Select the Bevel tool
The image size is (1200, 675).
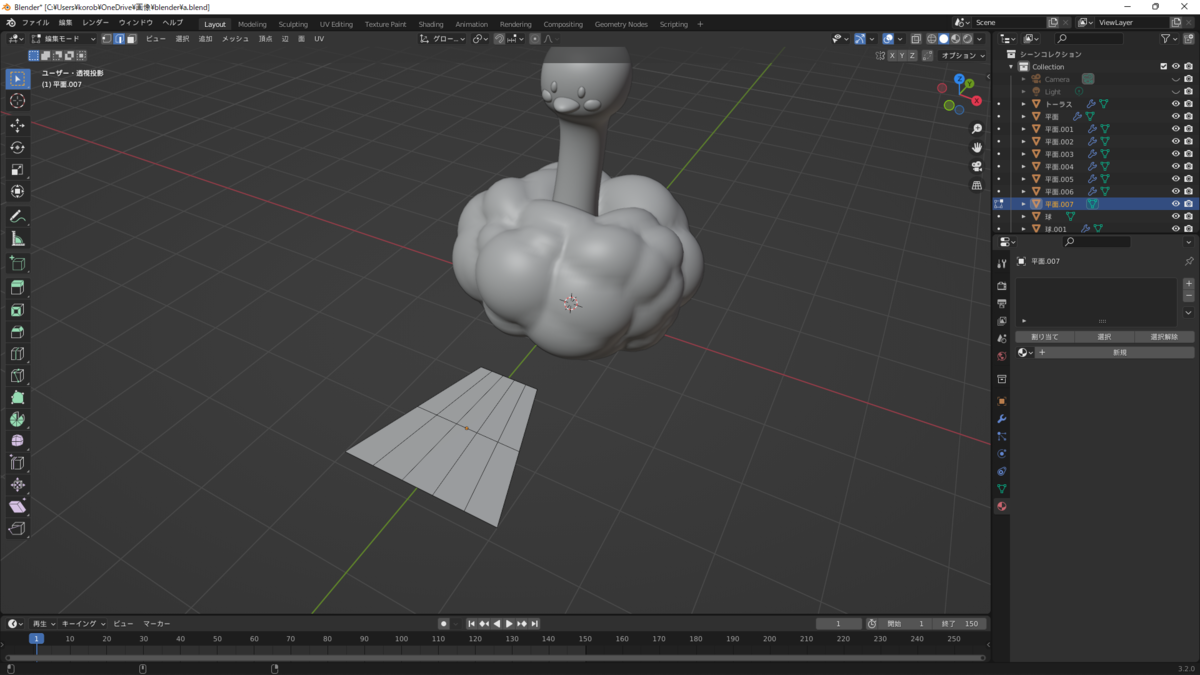click(17, 332)
